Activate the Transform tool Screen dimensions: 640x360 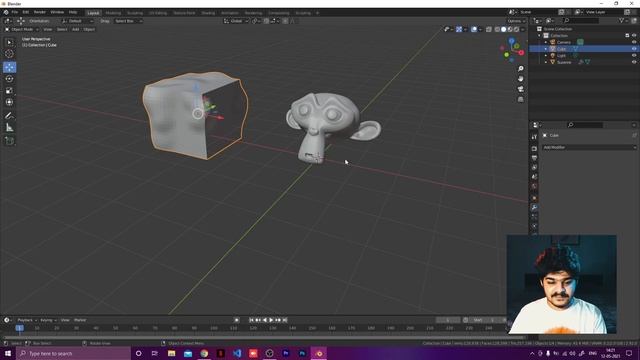9,102
